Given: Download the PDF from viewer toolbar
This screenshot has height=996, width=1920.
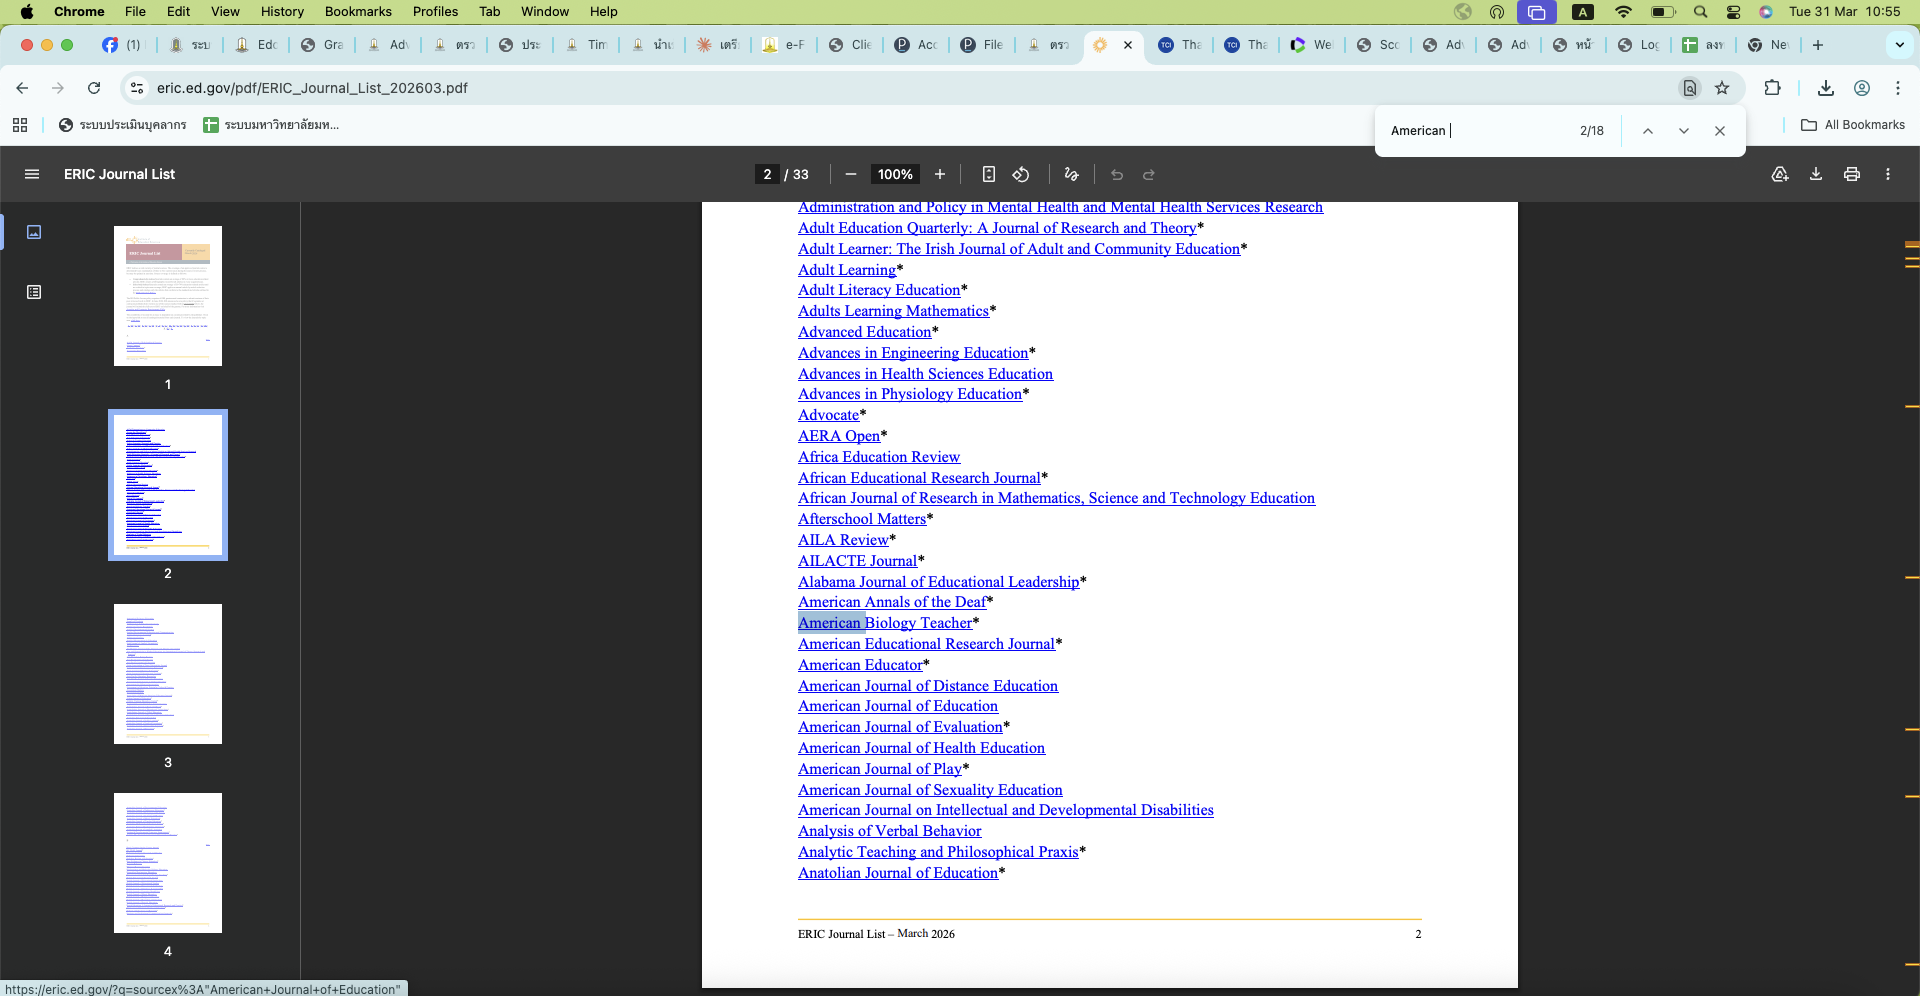Looking at the screenshot, I should (x=1816, y=174).
